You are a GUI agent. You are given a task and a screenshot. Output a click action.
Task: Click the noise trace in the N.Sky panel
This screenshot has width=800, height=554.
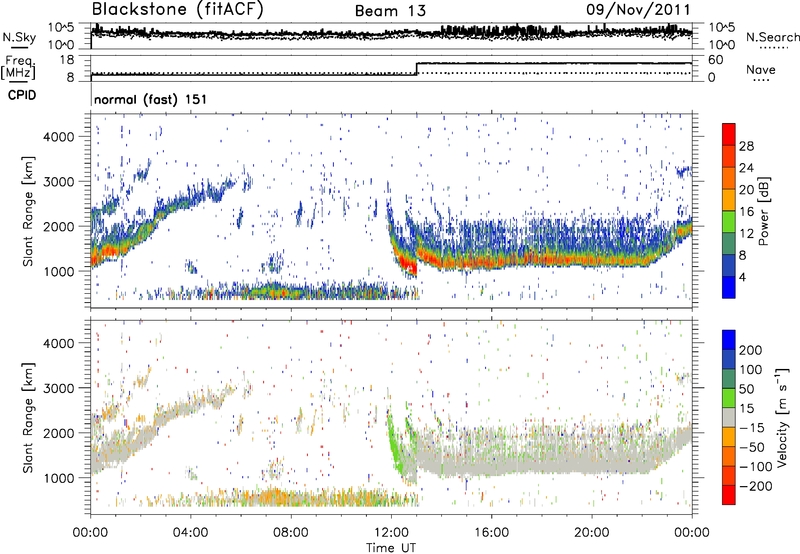(391, 33)
